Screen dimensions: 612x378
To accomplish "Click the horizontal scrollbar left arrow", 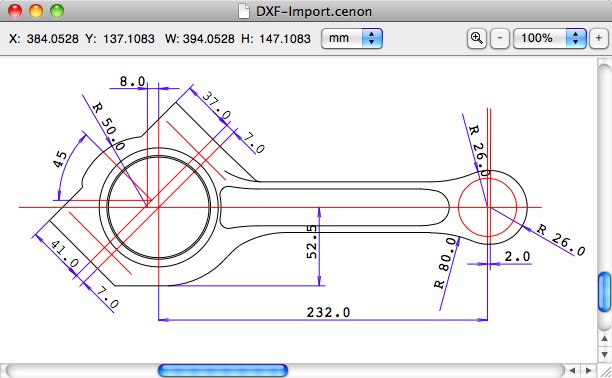I will point(572,370).
